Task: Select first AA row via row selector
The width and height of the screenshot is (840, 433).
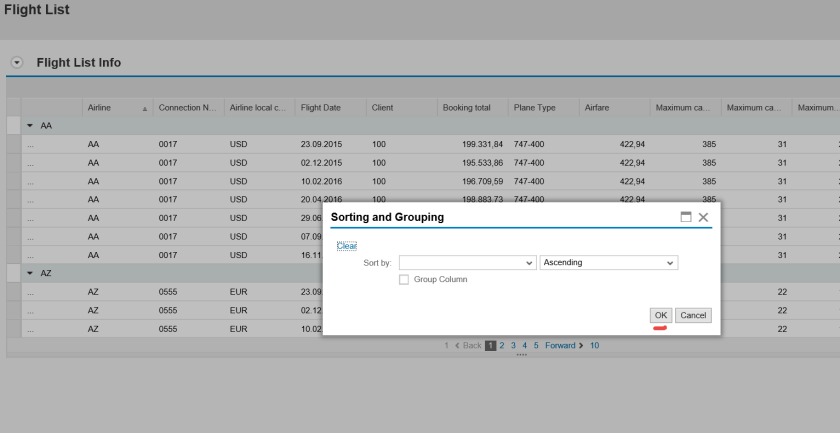Action: [12, 144]
